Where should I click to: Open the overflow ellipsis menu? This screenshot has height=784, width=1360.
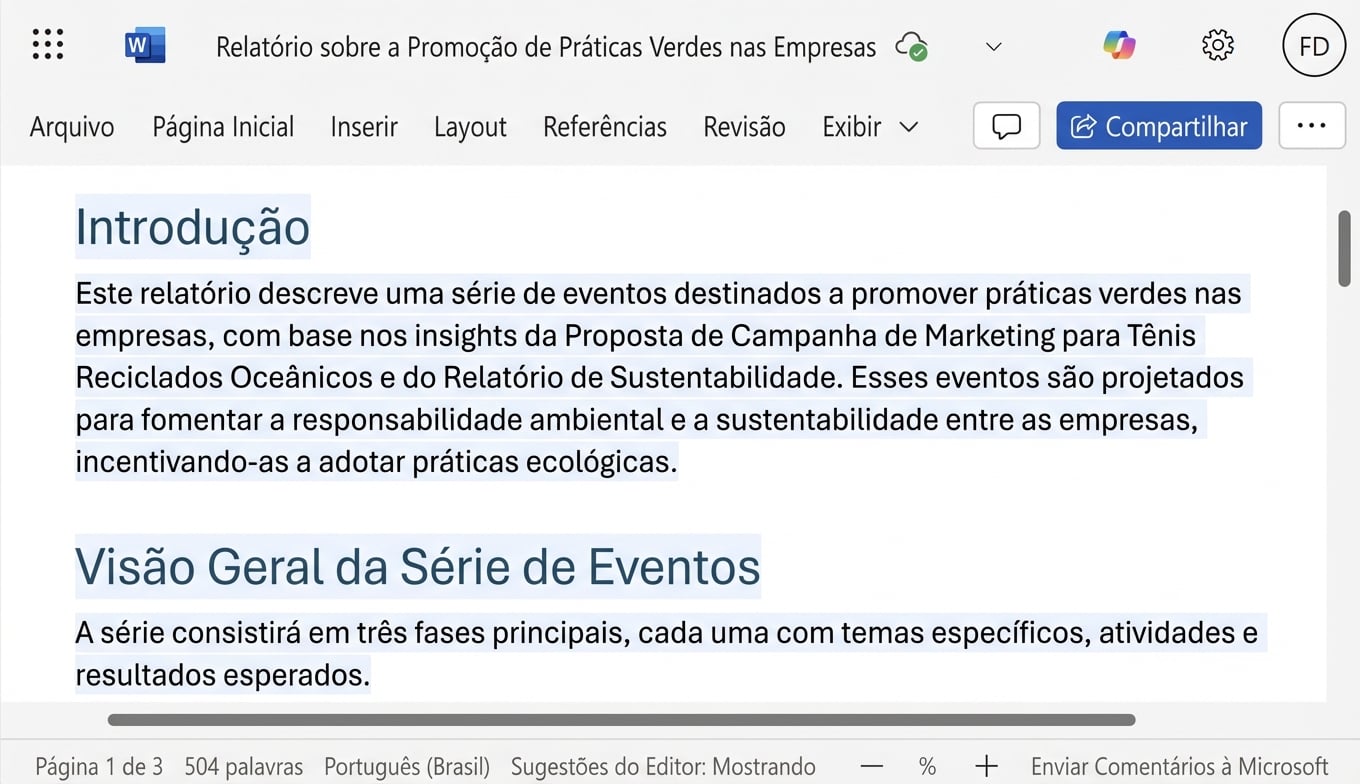point(1312,125)
